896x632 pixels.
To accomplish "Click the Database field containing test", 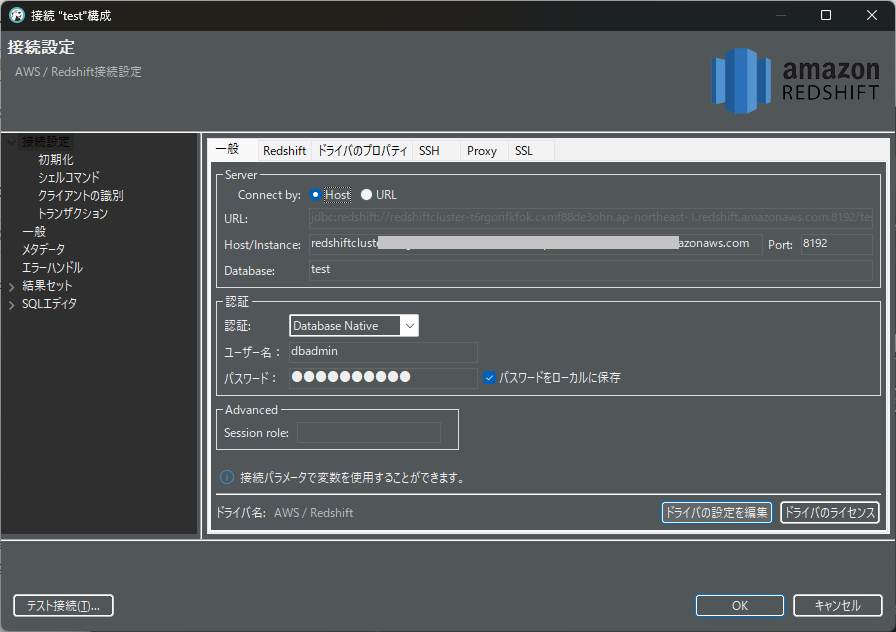I will point(591,270).
